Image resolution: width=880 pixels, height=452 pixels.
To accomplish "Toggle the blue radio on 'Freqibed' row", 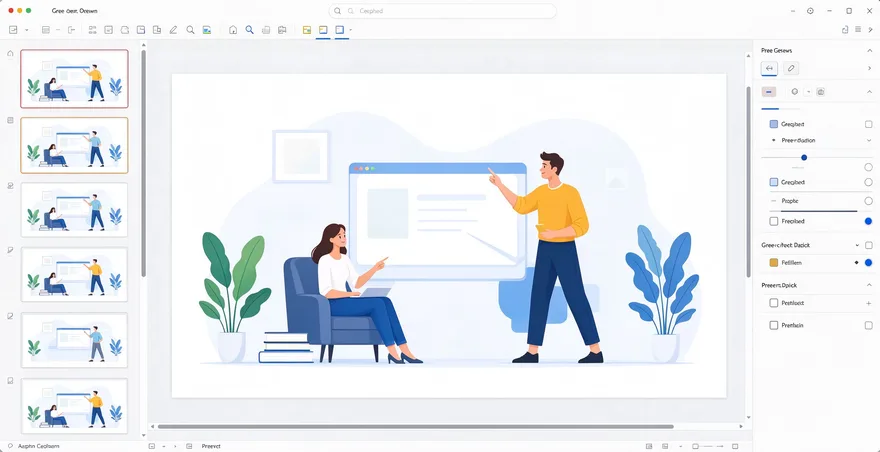I will click(x=869, y=221).
